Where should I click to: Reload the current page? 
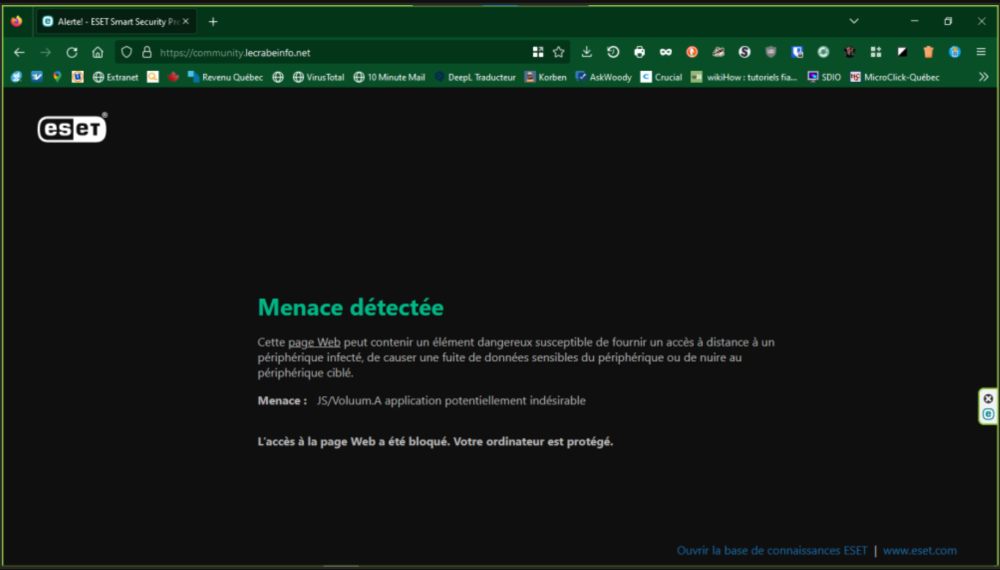(72, 52)
